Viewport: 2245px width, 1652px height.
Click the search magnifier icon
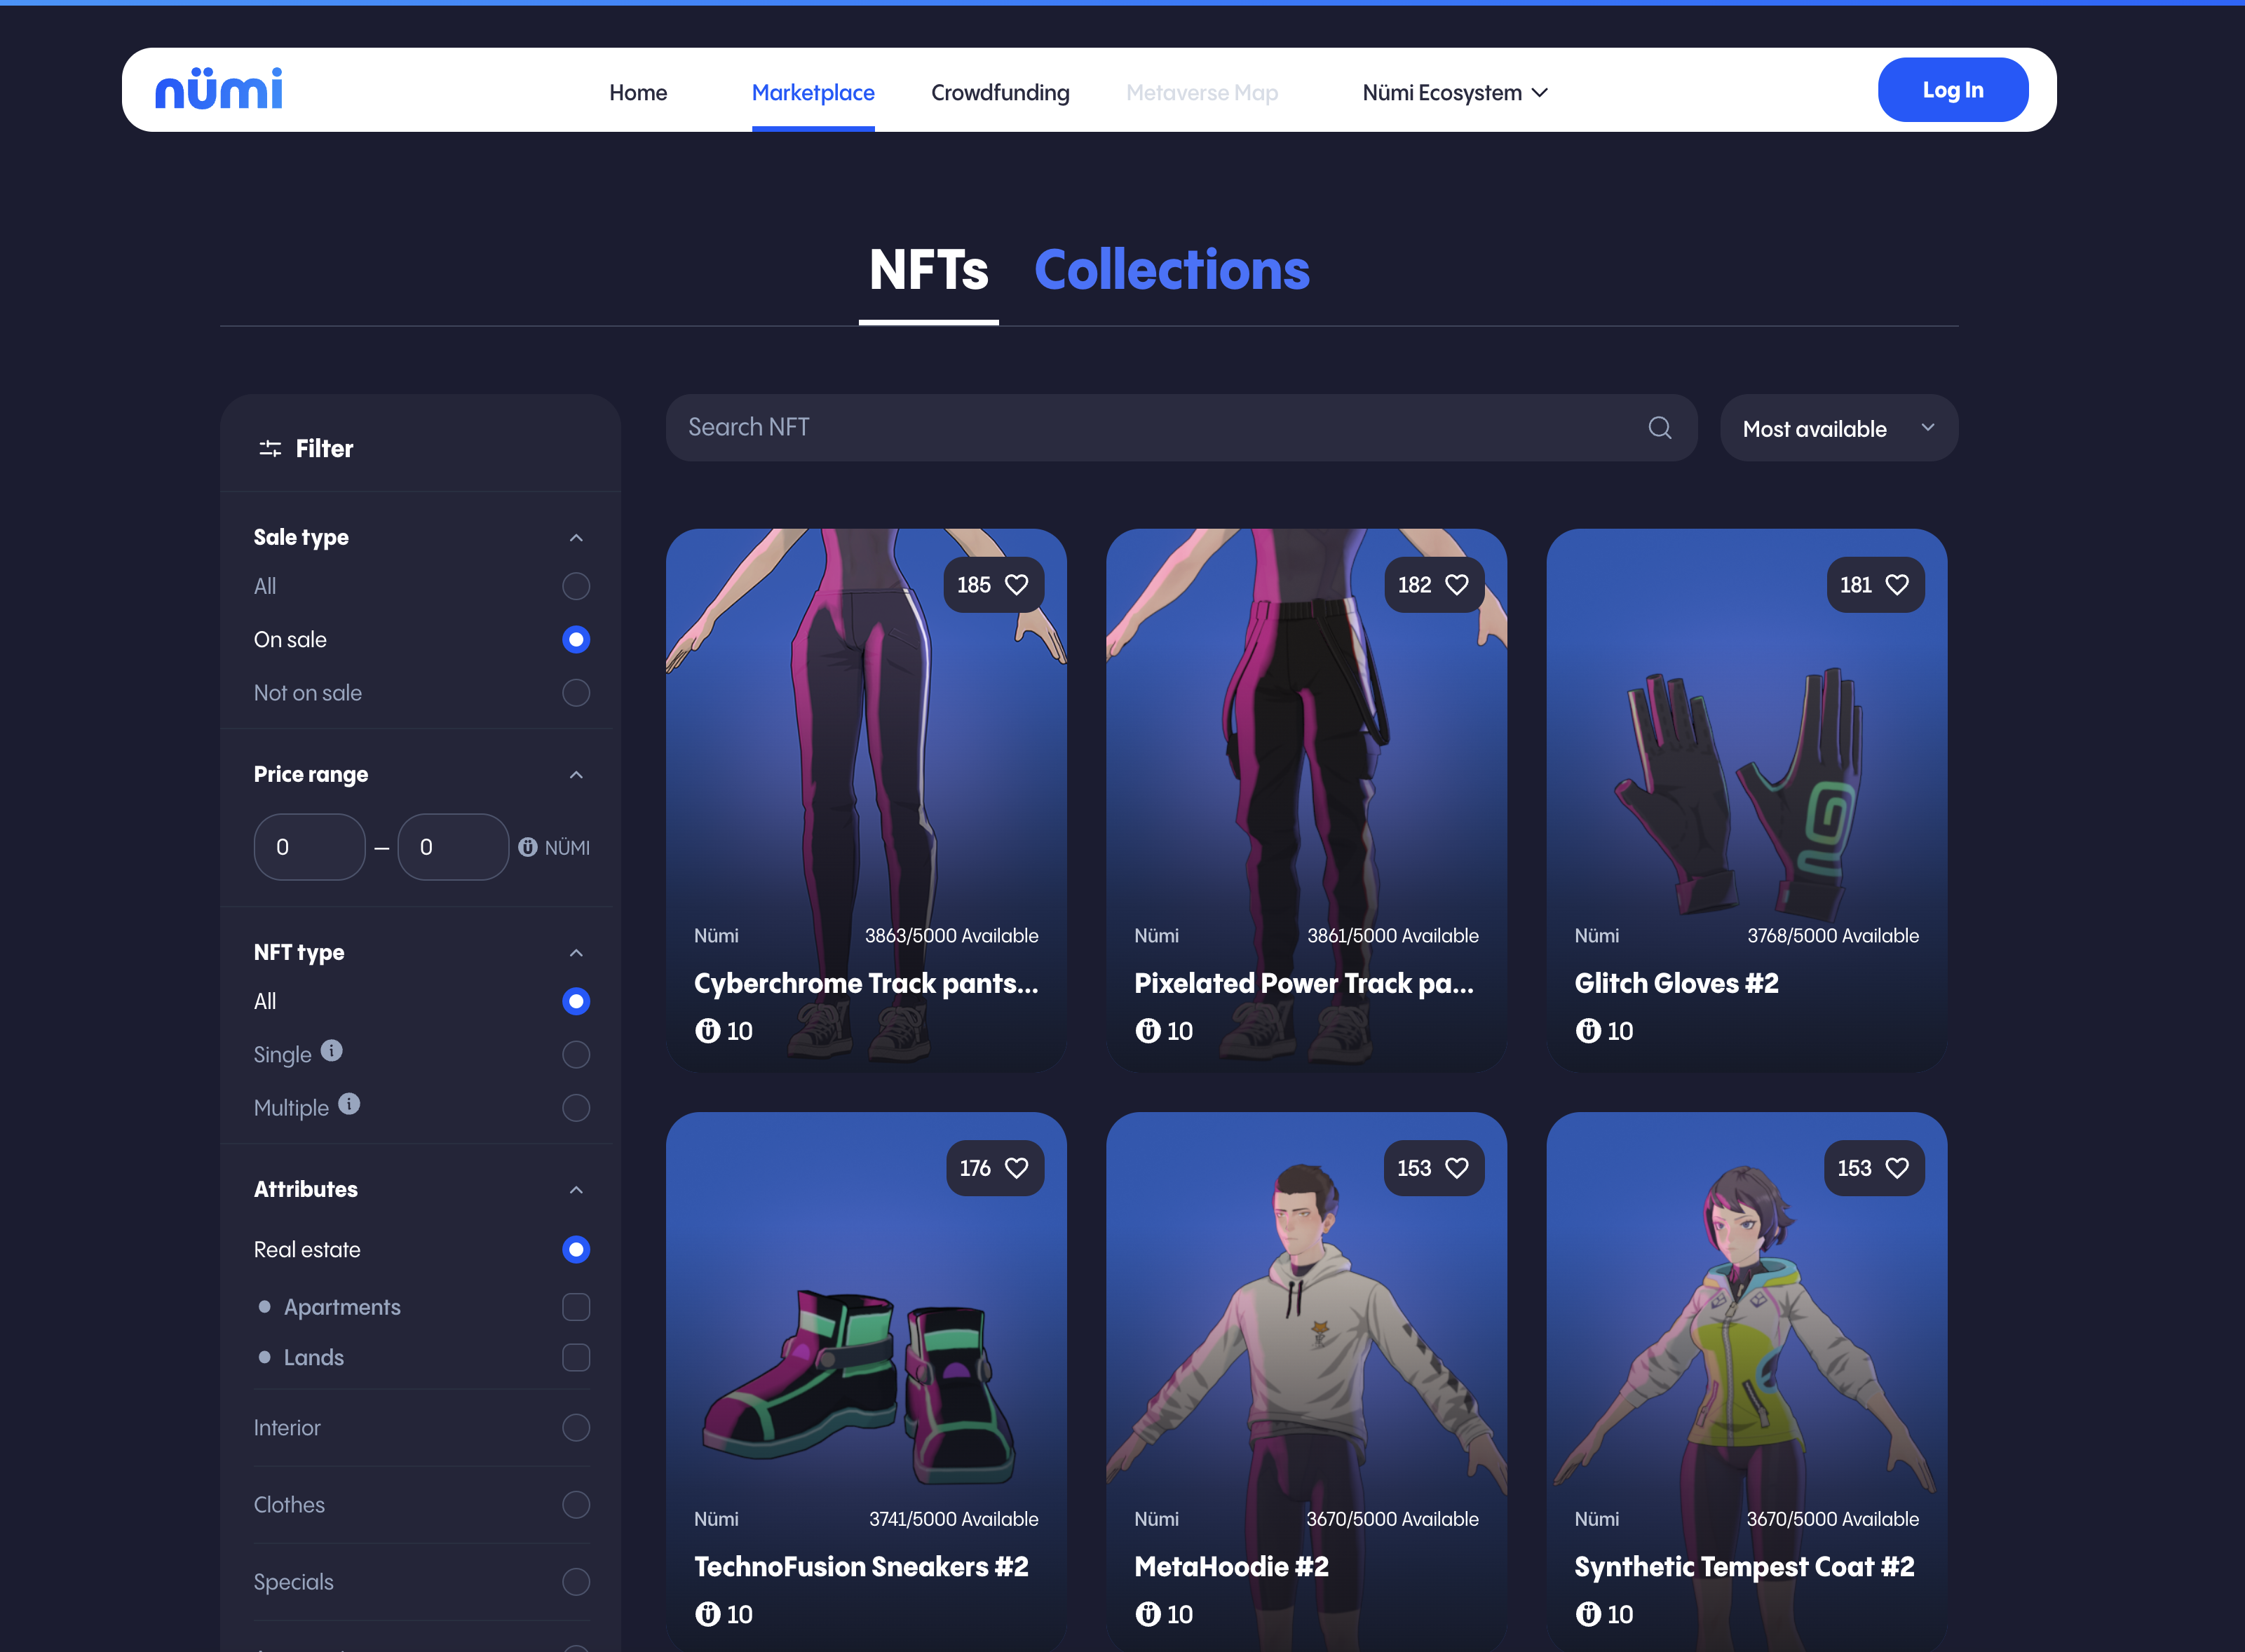(1659, 428)
